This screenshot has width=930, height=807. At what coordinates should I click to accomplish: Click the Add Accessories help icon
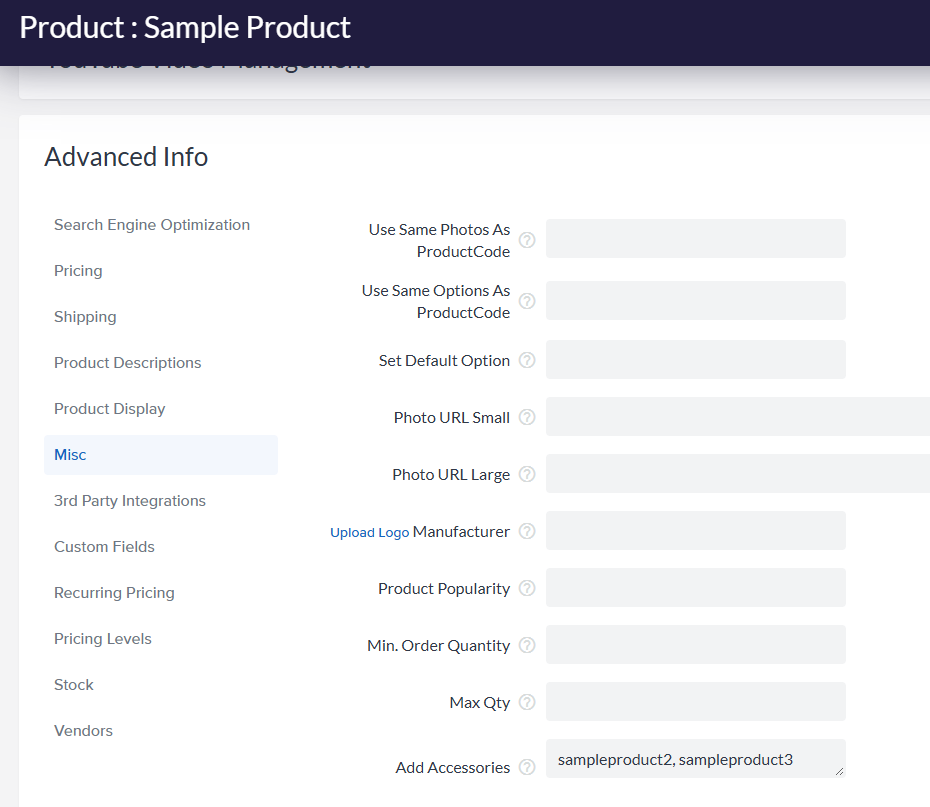pos(526,767)
